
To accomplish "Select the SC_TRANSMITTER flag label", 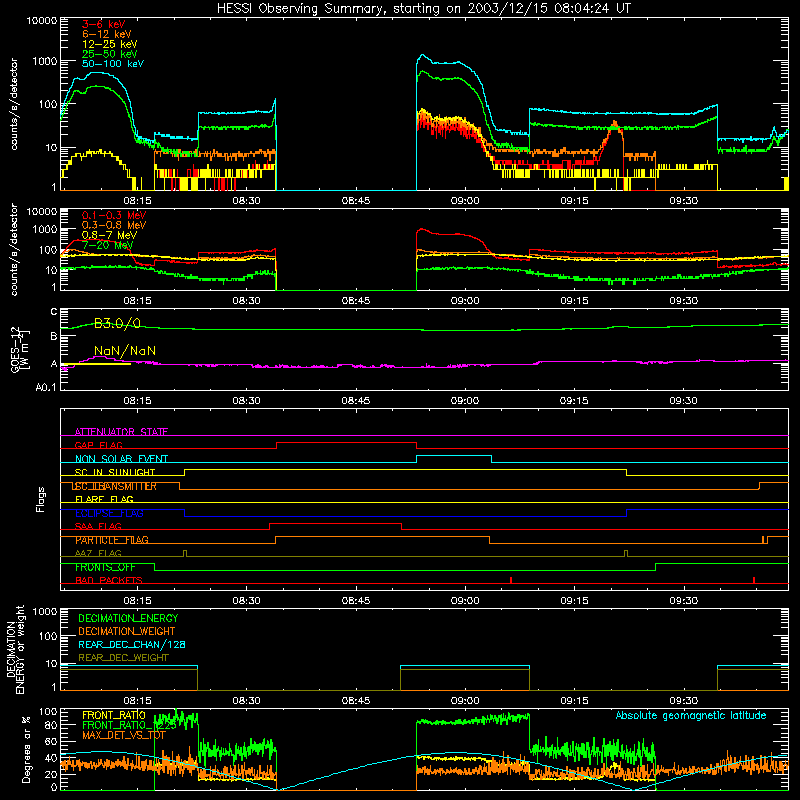I will (115, 486).
